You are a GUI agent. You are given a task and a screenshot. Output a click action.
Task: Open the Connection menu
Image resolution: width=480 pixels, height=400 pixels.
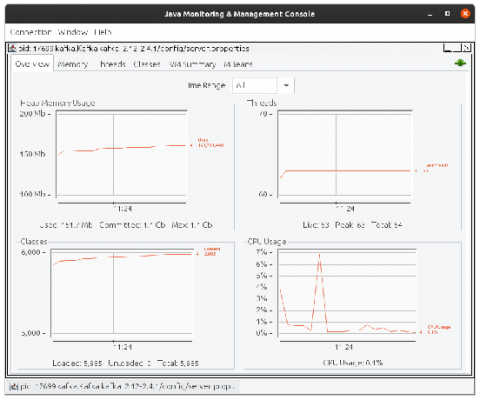click(30, 32)
